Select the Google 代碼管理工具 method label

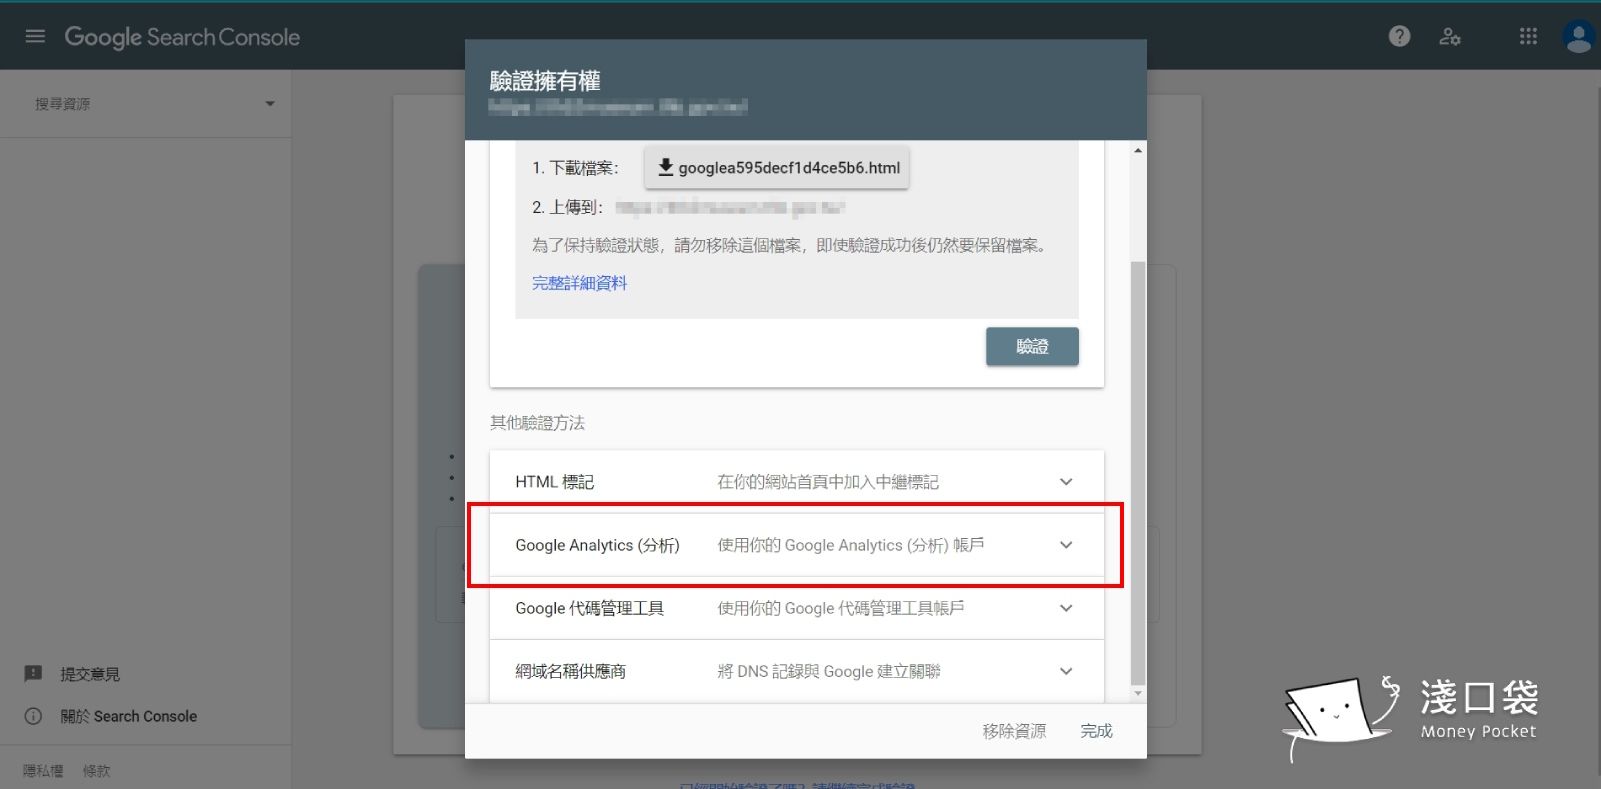(589, 608)
